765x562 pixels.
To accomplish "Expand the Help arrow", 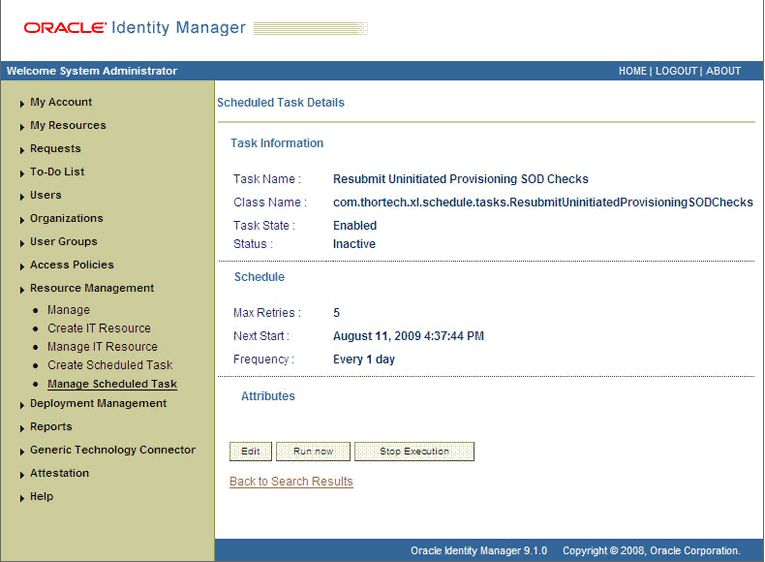I will [22, 498].
